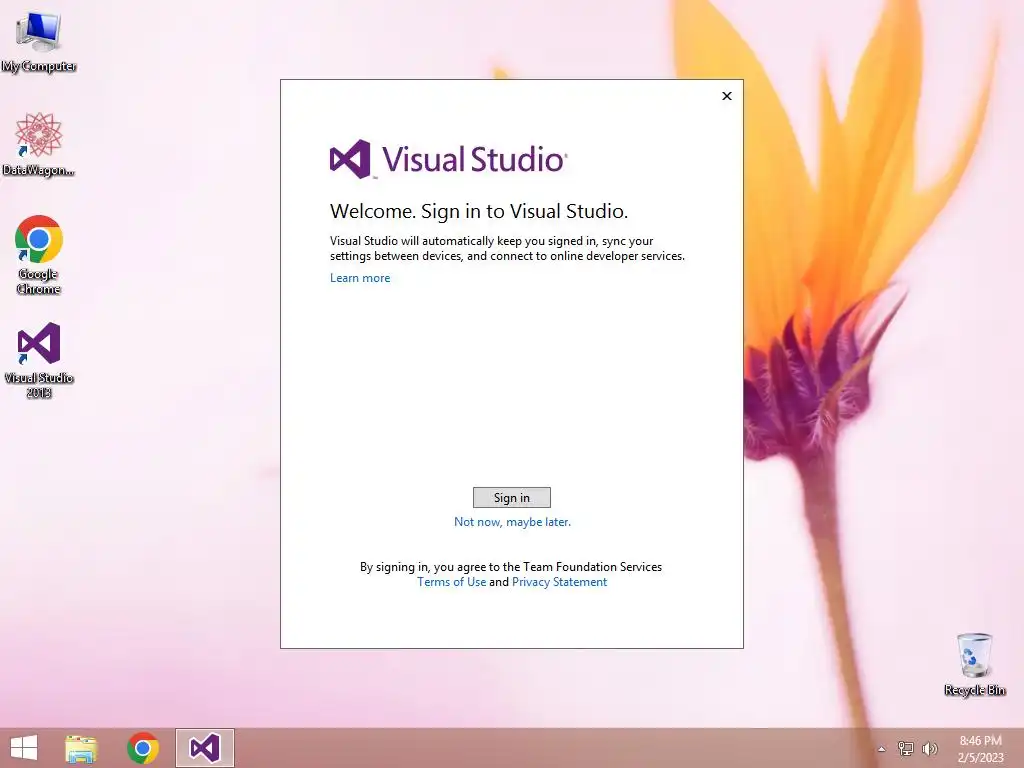
Task: Open the volume speaker tray icon
Action: (x=929, y=748)
